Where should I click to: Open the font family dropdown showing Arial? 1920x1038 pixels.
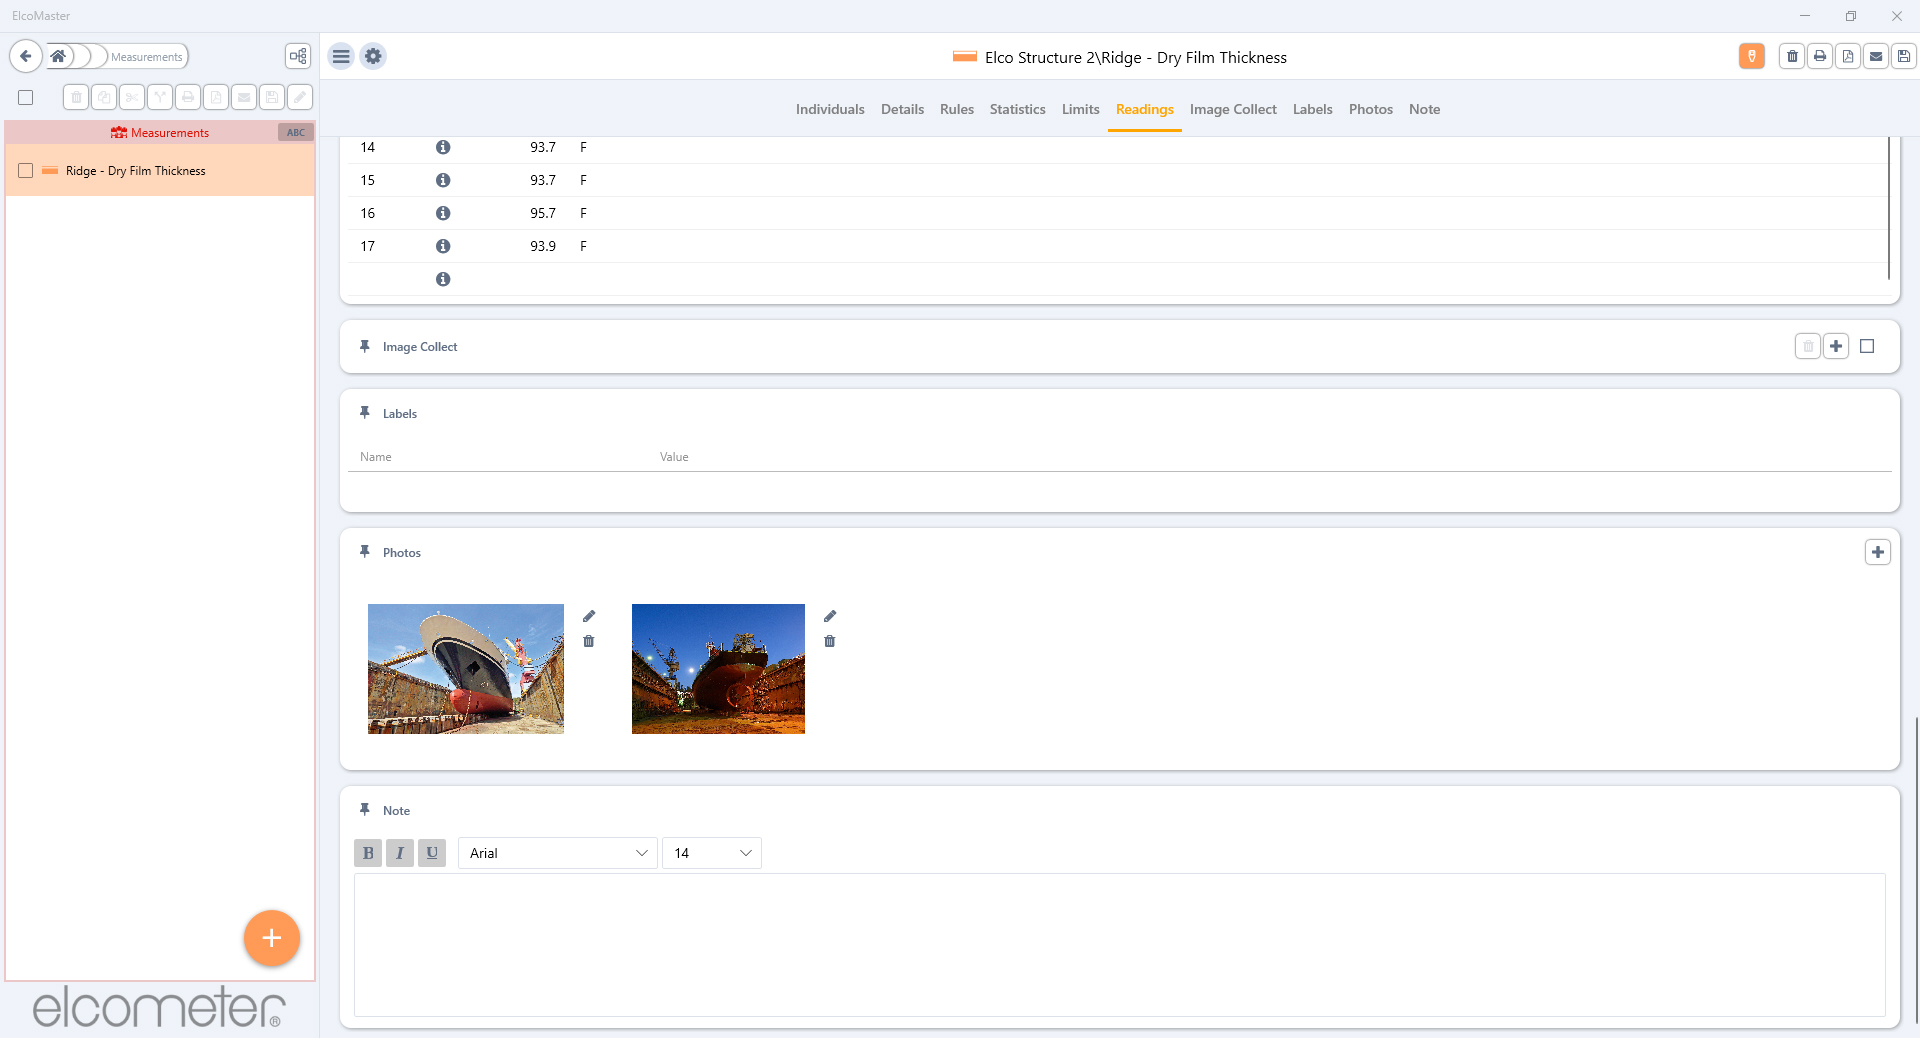(557, 853)
